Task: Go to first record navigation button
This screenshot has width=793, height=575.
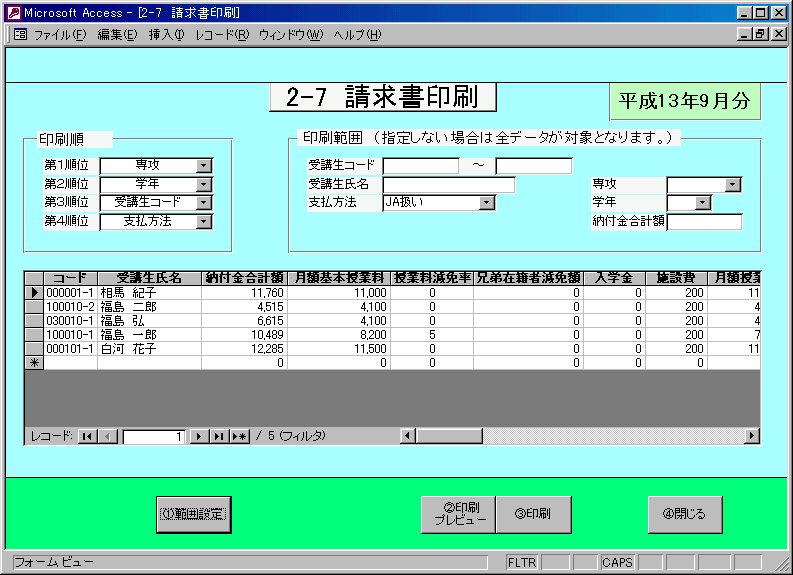Action: [87, 436]
